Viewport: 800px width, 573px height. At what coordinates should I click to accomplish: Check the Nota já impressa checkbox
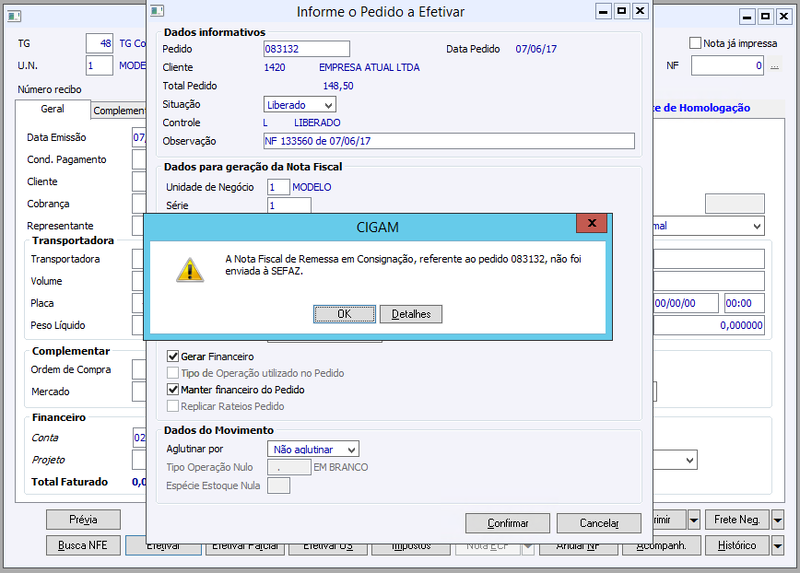pos(695,43)
